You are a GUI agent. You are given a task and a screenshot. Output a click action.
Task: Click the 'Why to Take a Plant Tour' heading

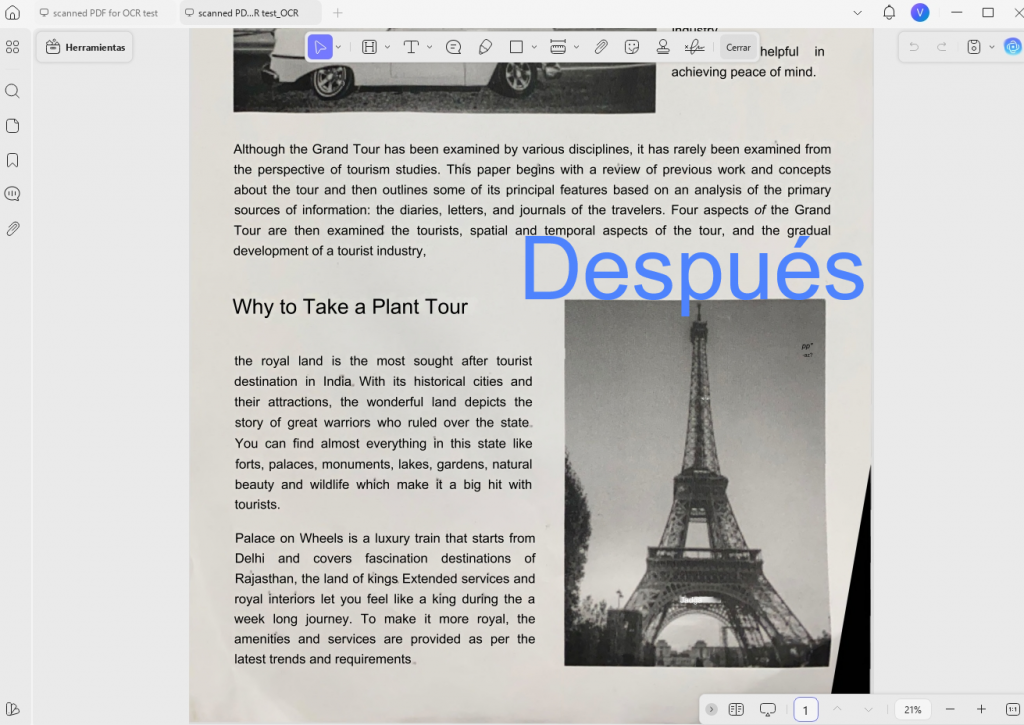point(350,307)
